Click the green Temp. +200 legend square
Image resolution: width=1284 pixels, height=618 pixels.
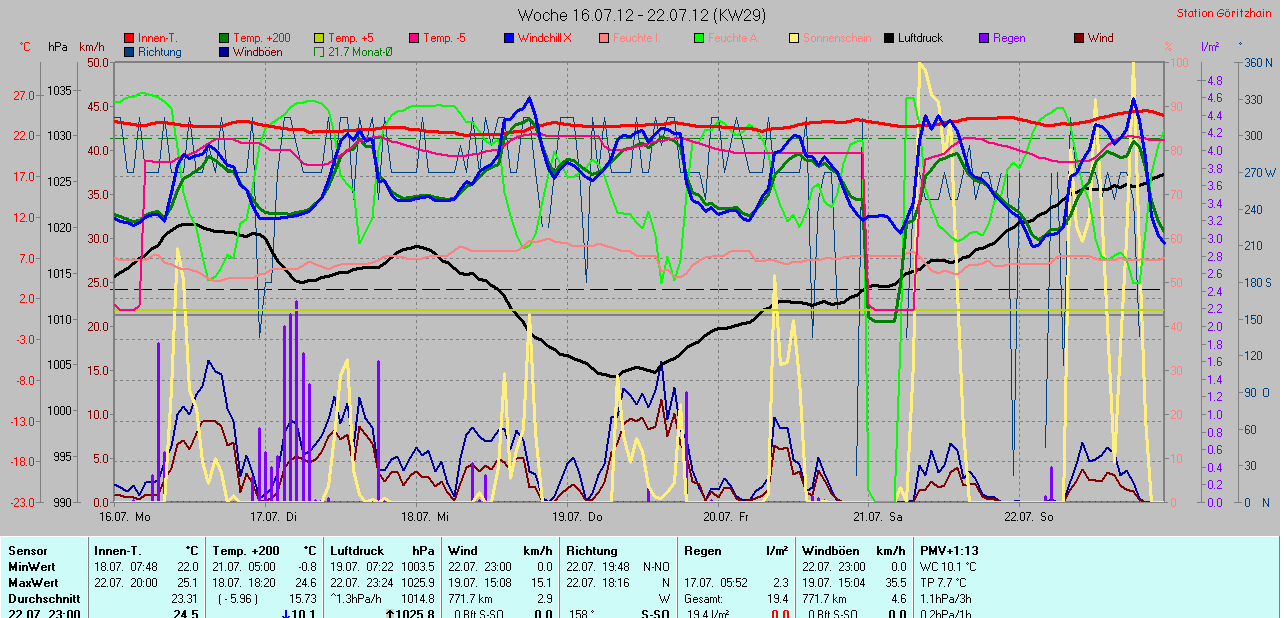[224, 38]
